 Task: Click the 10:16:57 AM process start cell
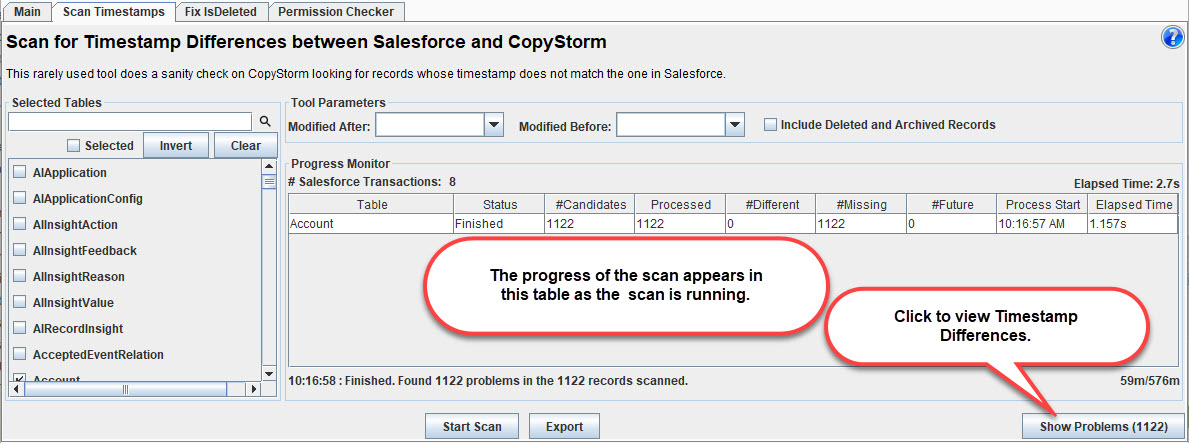(1042, 224)
